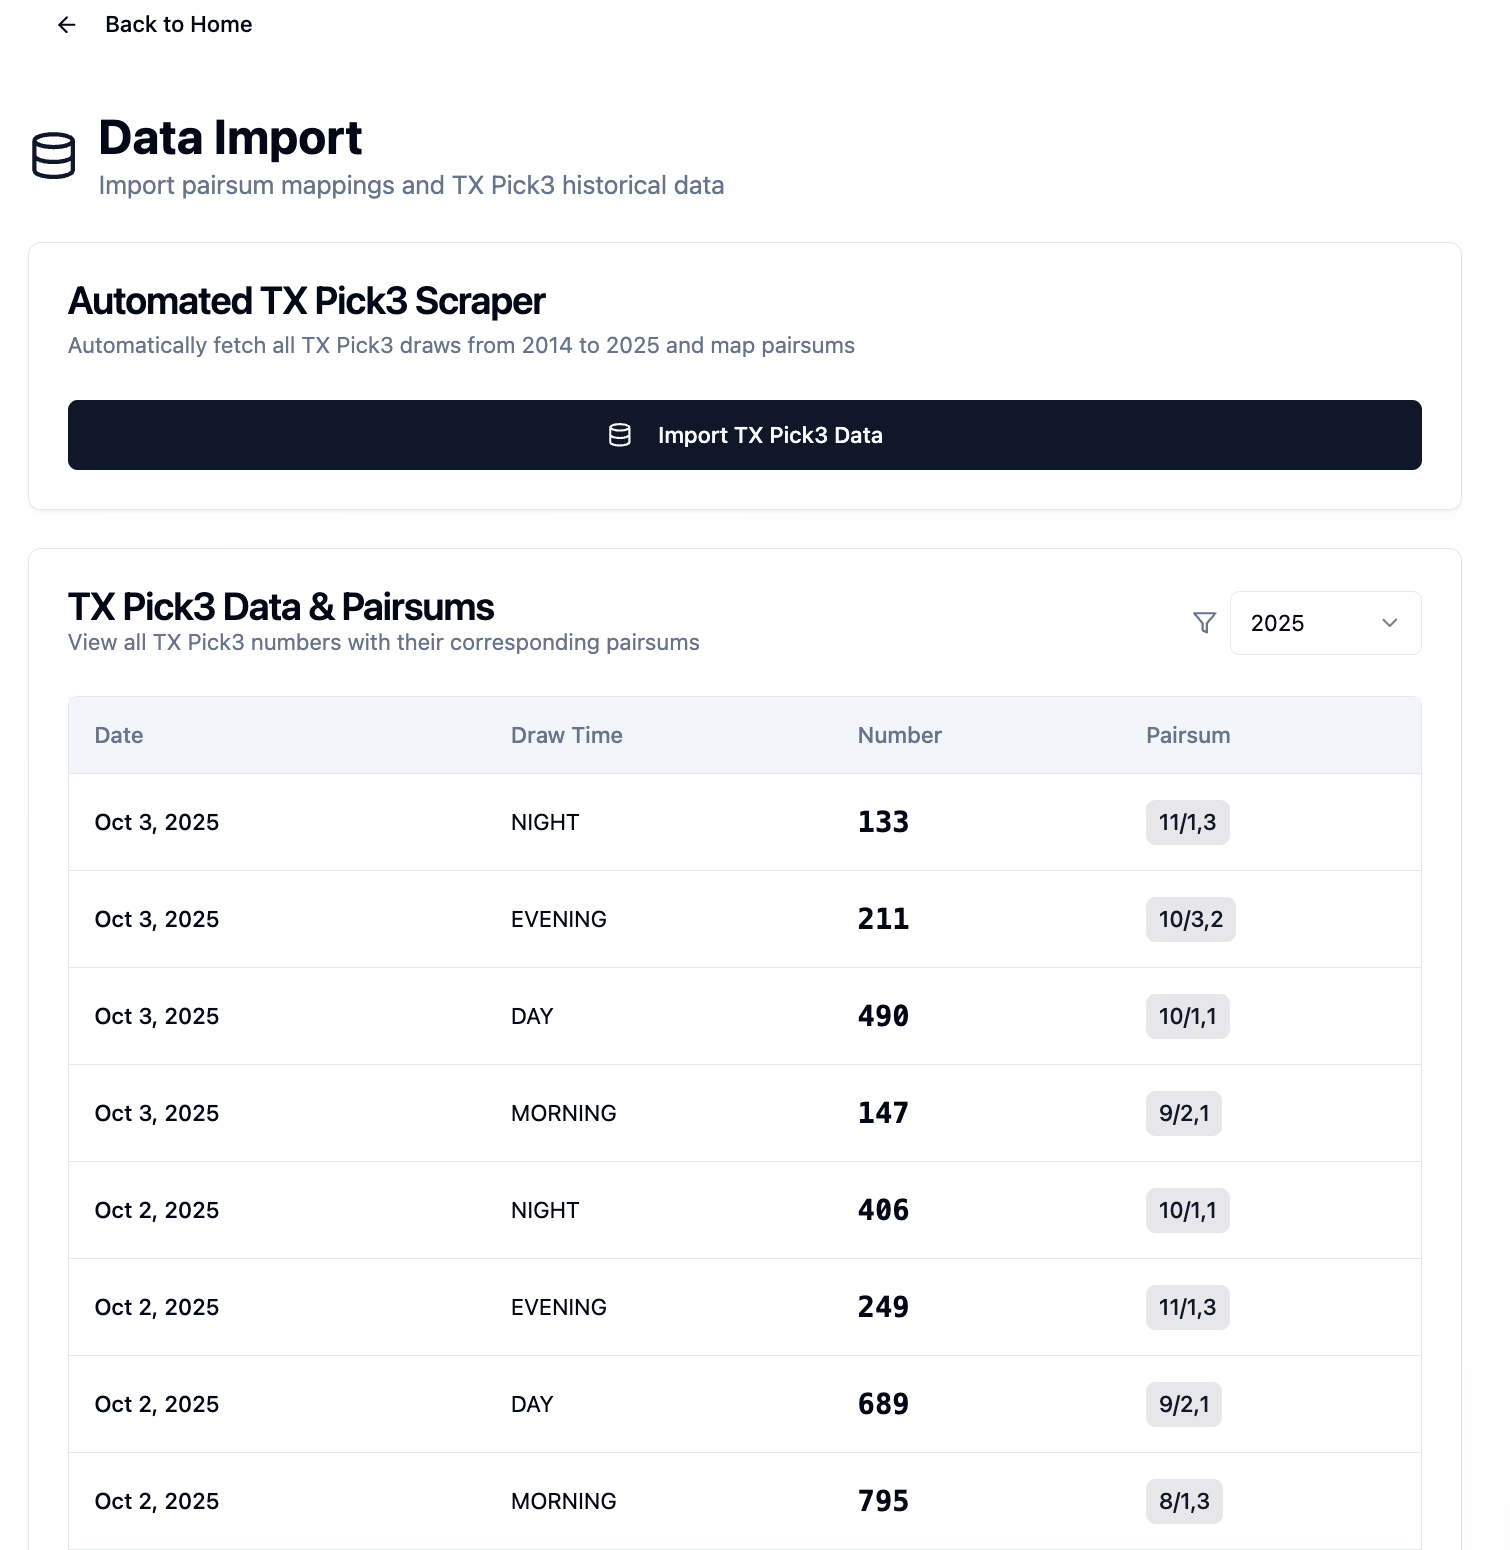The image size is (1510, 1550).
Task: Click the database icon inside Import button
Action: (x=620, y=435)
